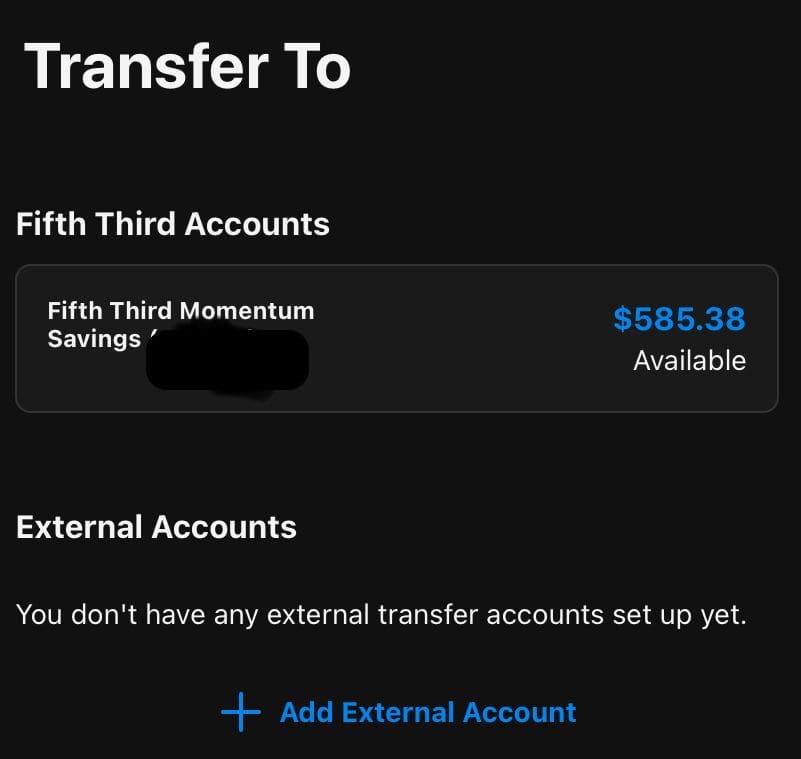The height and width of the screenshot is (759, 801).
Task: Click the External Accounts section header
Action: (x=155, y=527)
